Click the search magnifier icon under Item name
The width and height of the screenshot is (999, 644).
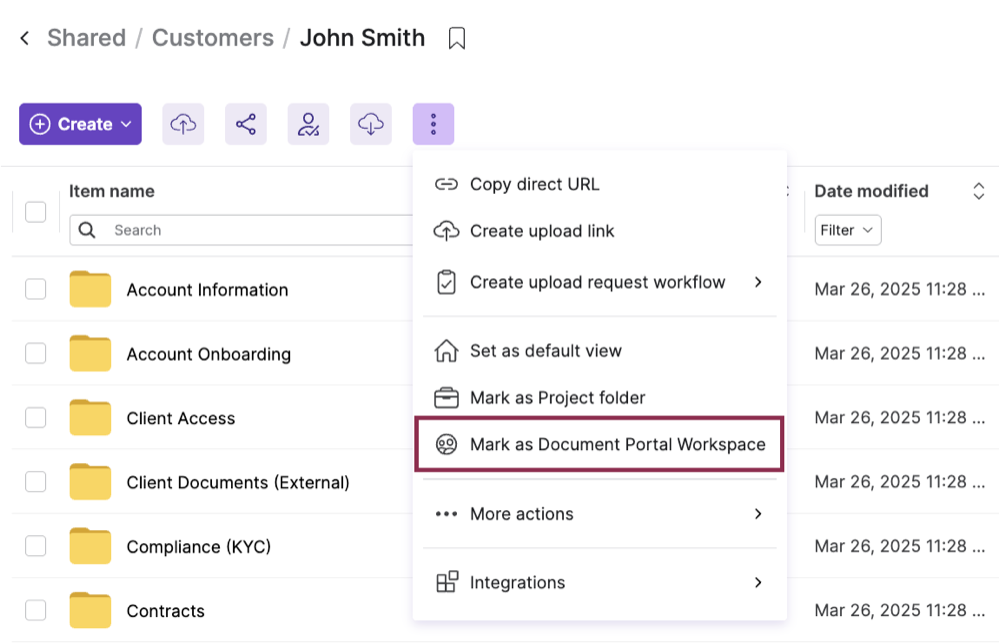point(86,230)
